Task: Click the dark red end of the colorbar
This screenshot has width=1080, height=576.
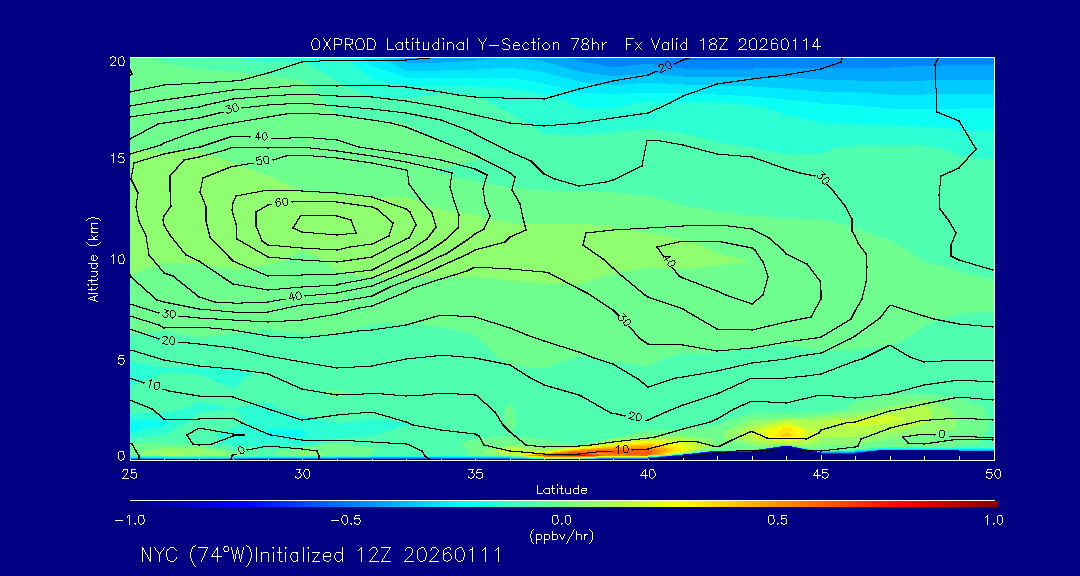Action: pyautogui.click(x=988, y=502)
